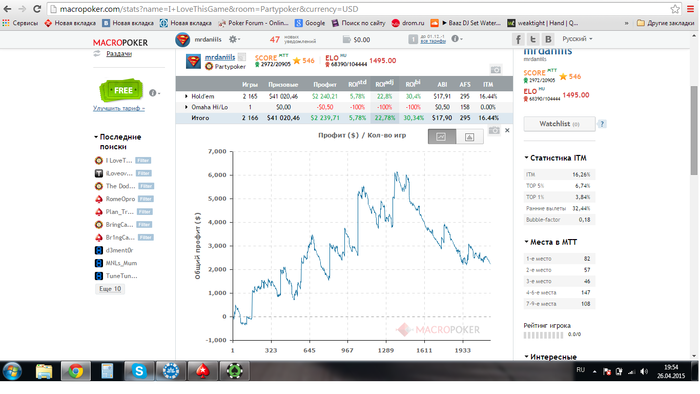
Task: Share on Facebook icon
Action: tap(518, 39)
